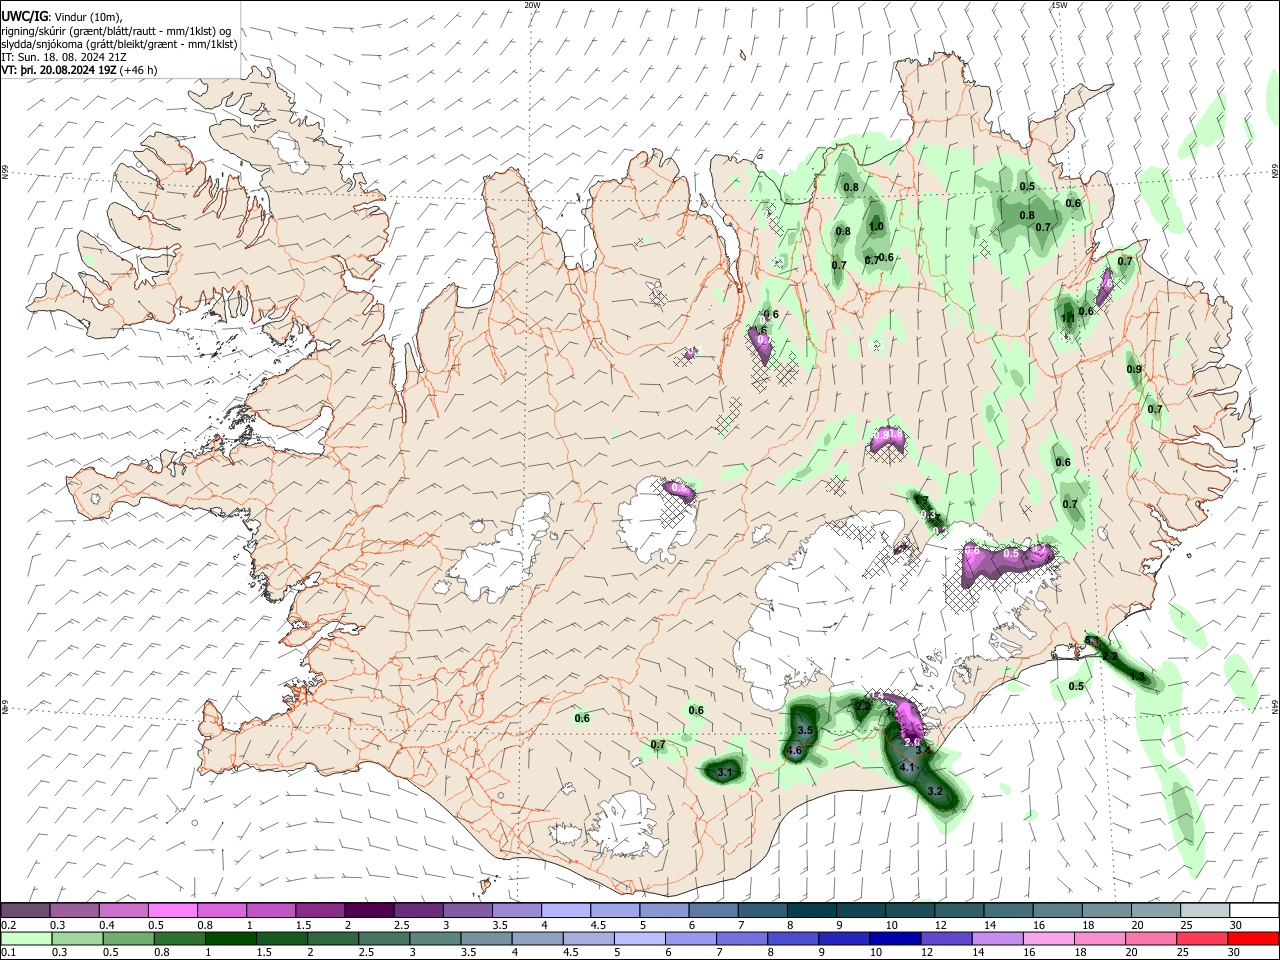Select the 3.2 value offshore in the south
This screenshot has width=1280, height=960.
935,791
